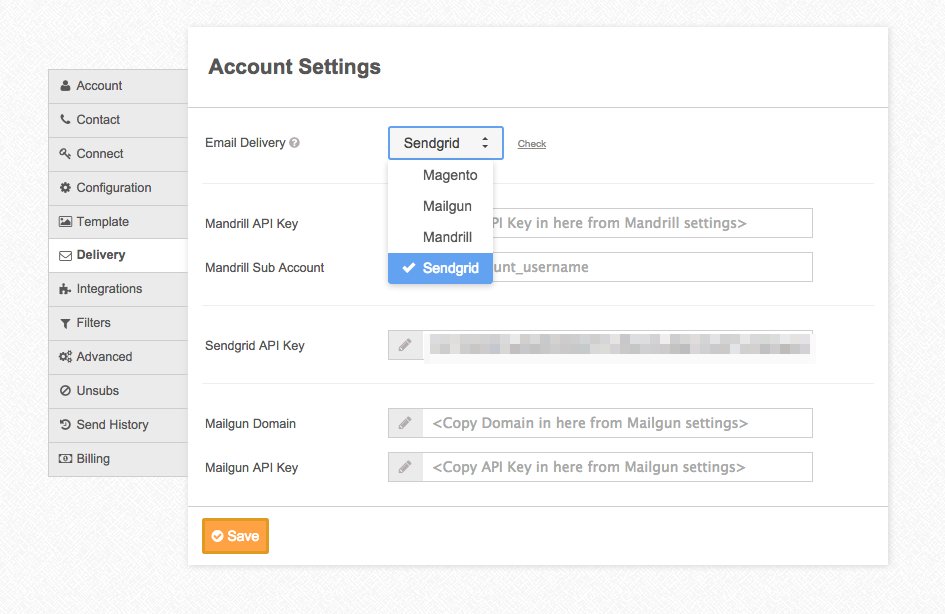Open the Integrations puzzle tab
This screenshot has height=614, width=945.
click(x=117, y=289)
